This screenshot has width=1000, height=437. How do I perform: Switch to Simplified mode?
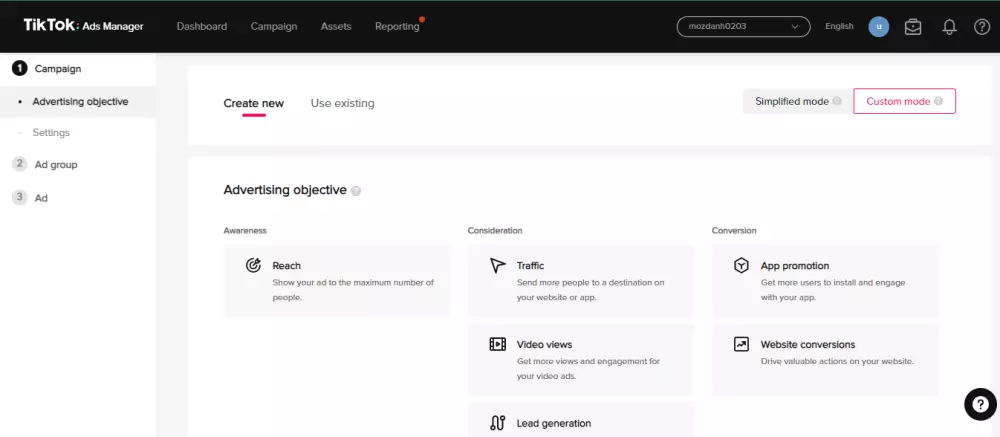pos(797,101)
